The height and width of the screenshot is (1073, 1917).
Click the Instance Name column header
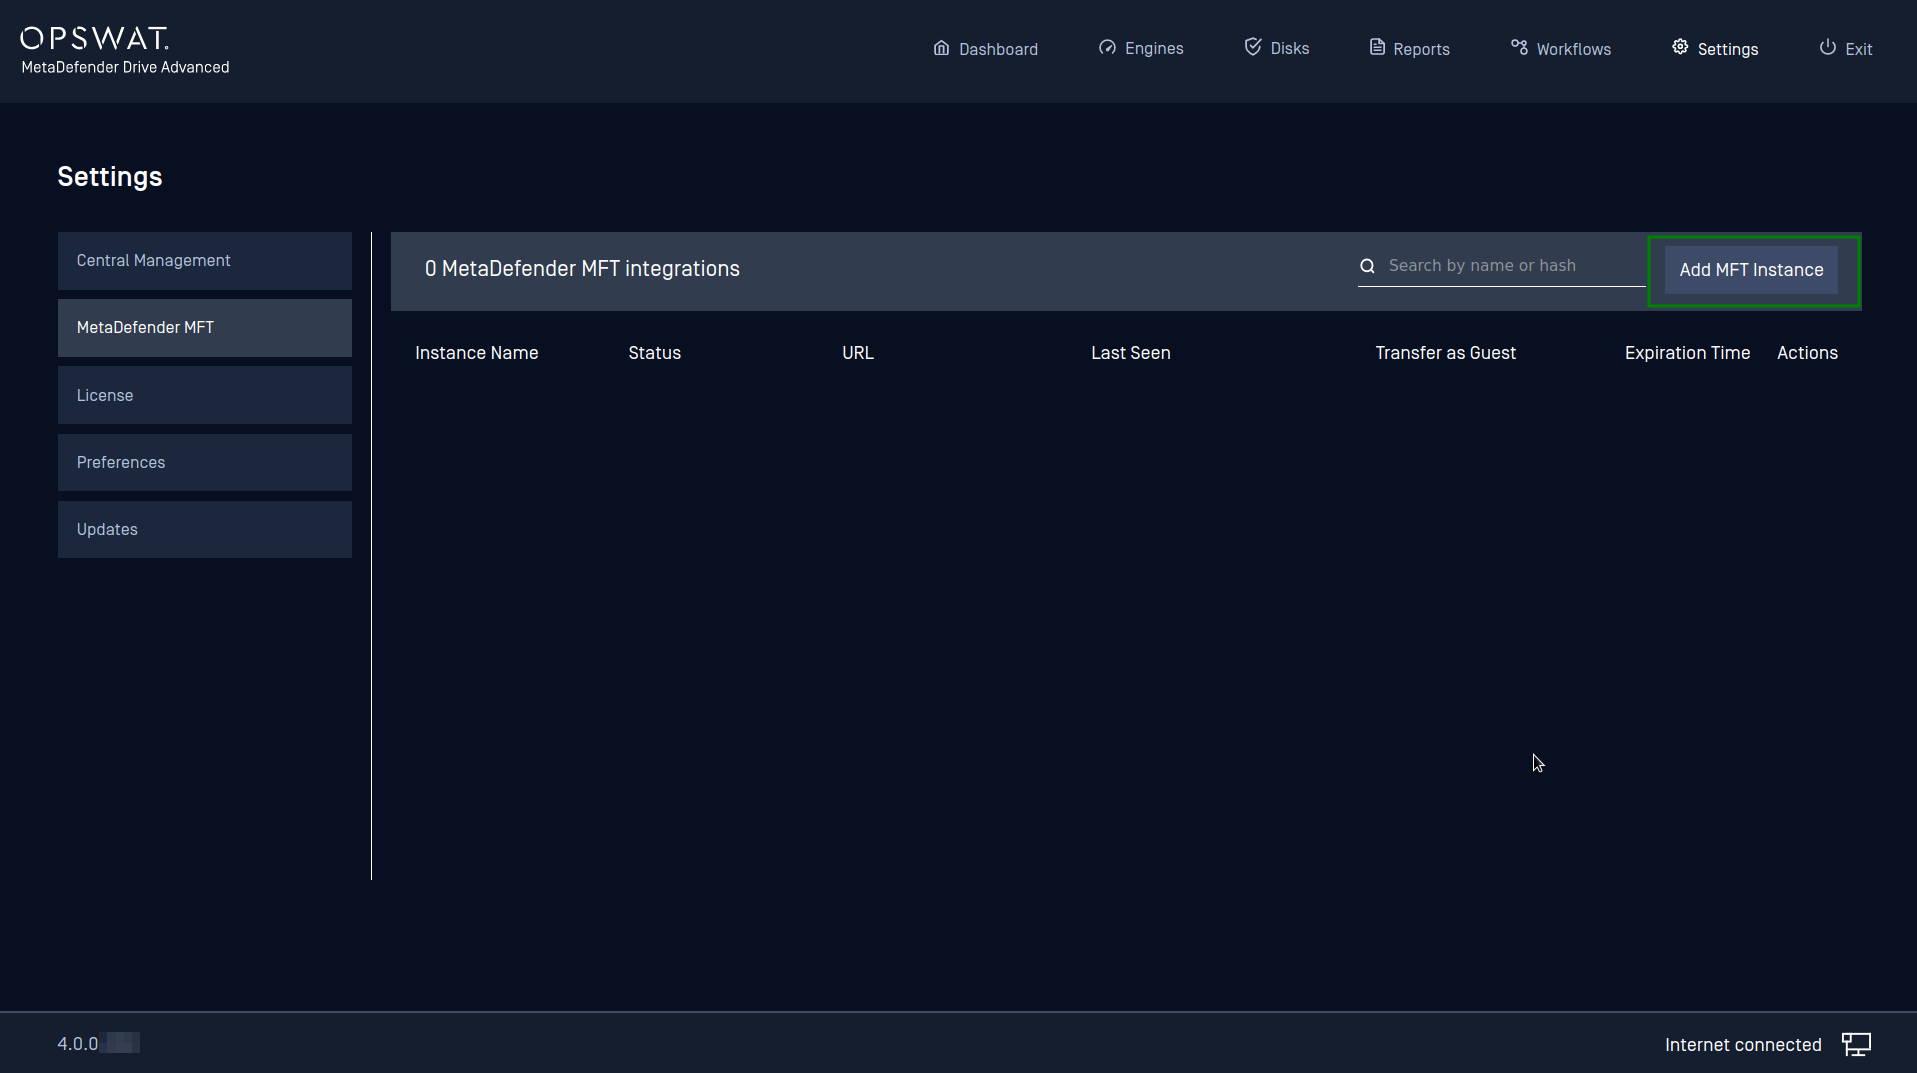click(x=476, y=353)
